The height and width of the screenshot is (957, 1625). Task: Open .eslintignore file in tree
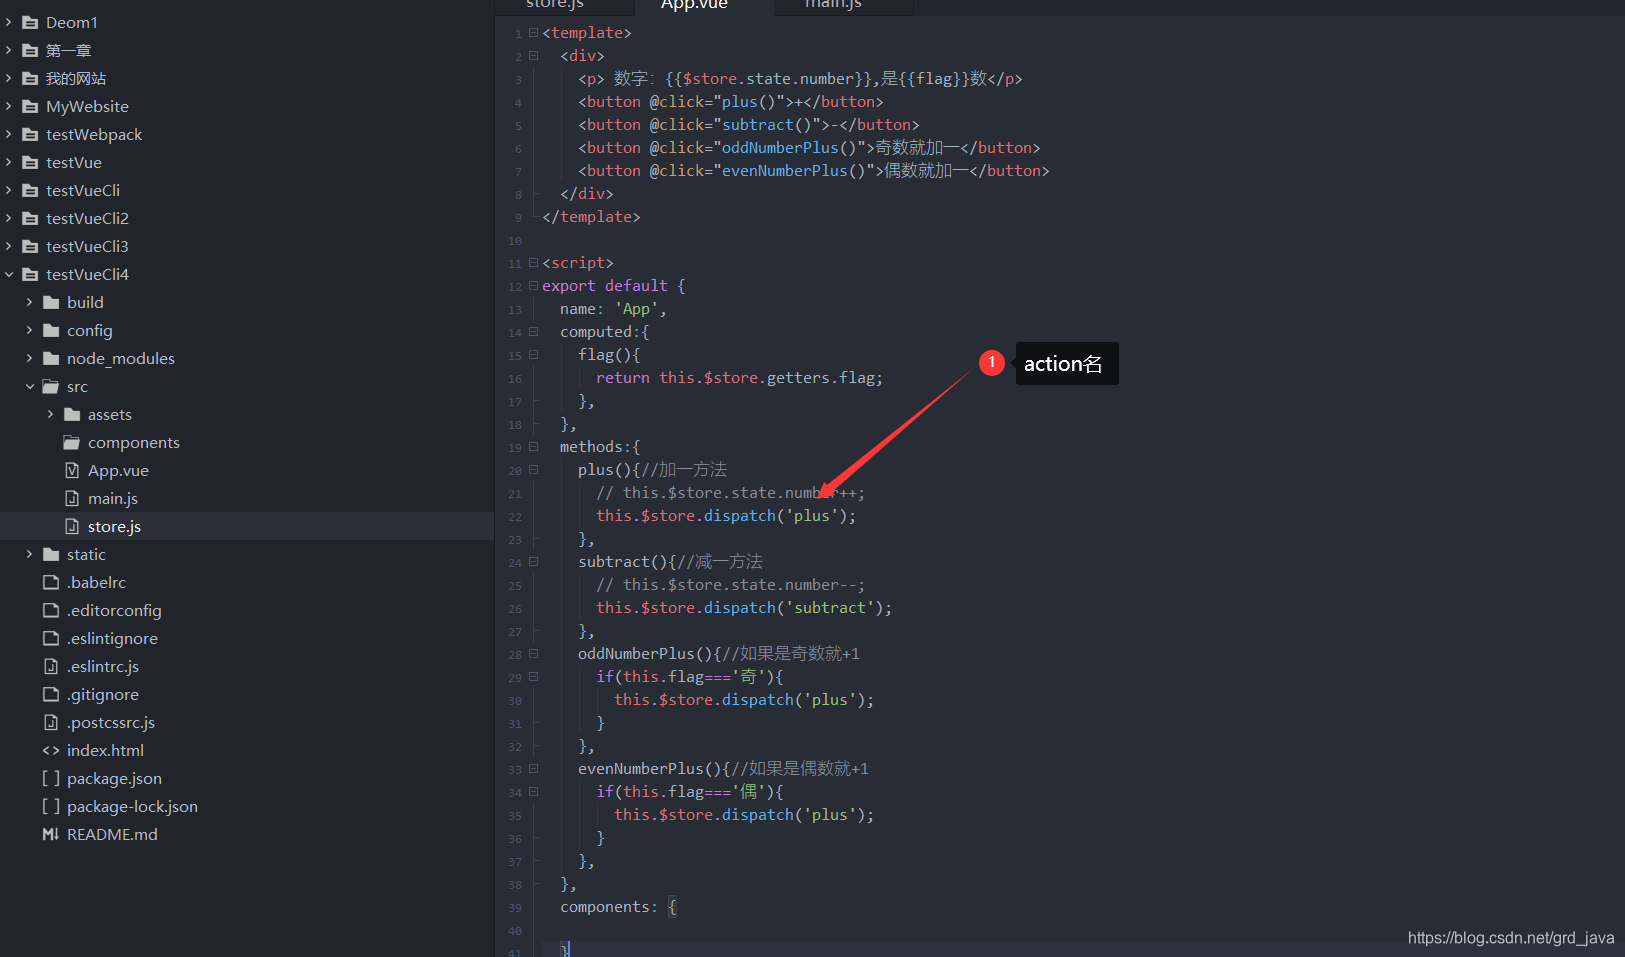(x=247, y=638)
